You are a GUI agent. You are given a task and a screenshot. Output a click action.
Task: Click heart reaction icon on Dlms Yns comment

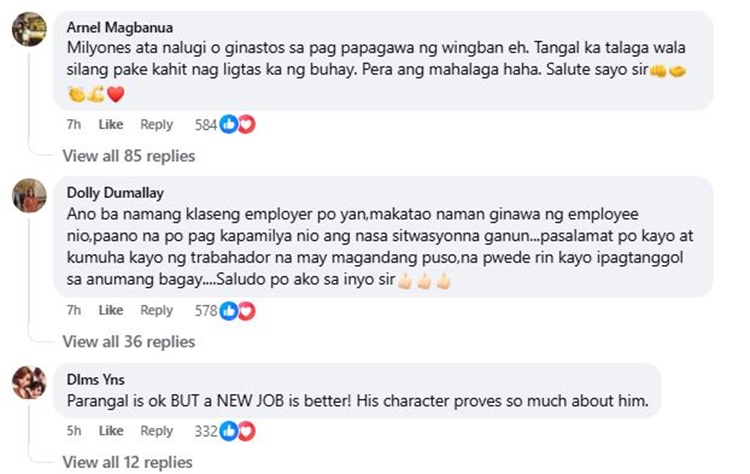(x=247, y=431)
